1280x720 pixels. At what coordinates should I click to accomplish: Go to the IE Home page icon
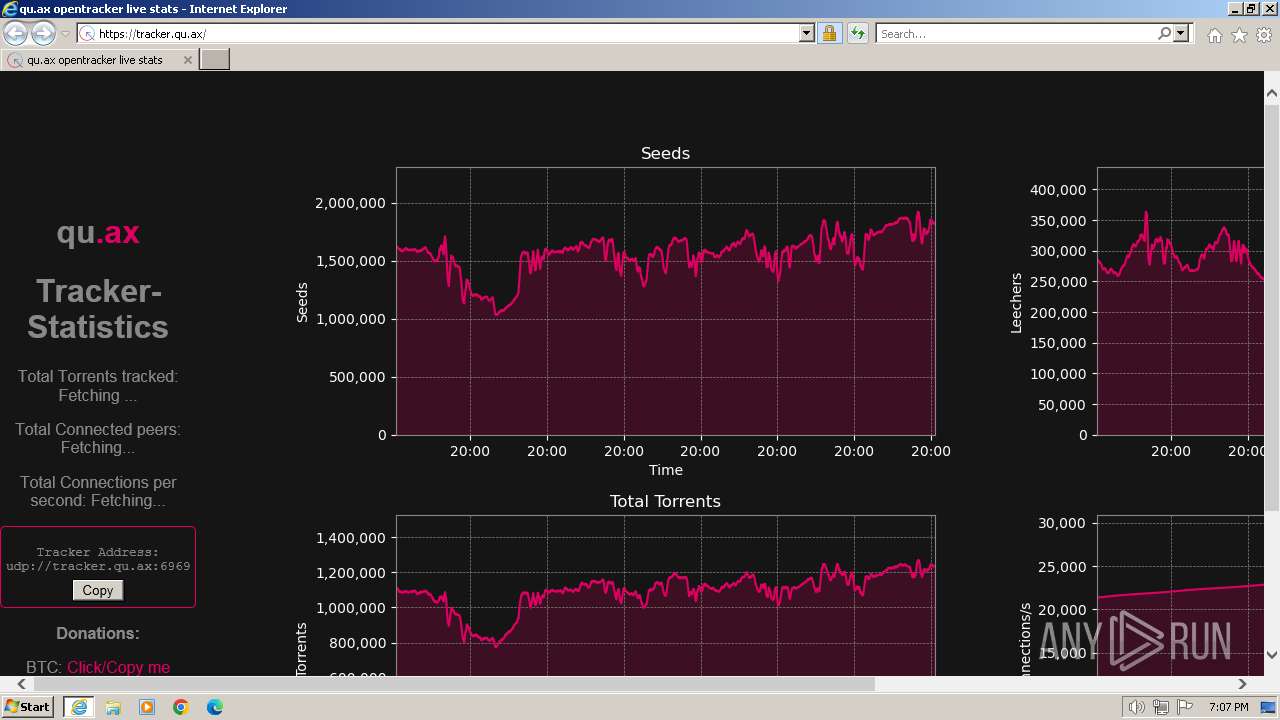(1214, 35)
